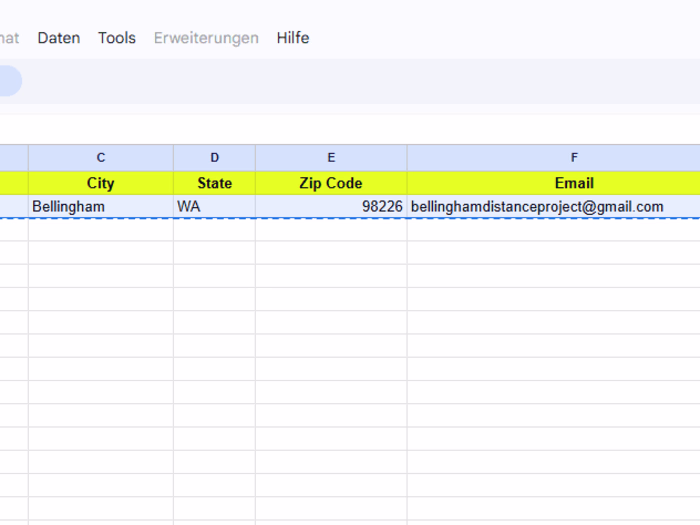The image size is (700, 525).
Task: Click the State header cell
Action: 215,183
